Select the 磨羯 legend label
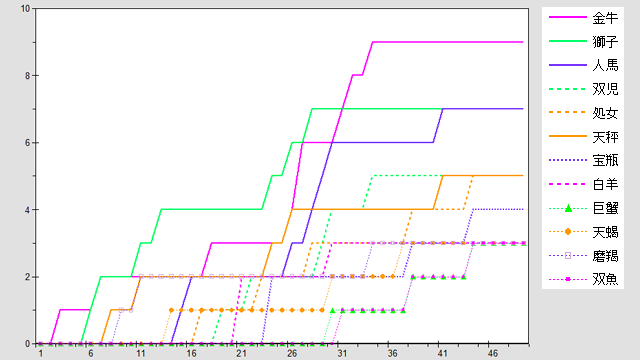This screenshot has height=360, width=640. (x=605, y=256)
